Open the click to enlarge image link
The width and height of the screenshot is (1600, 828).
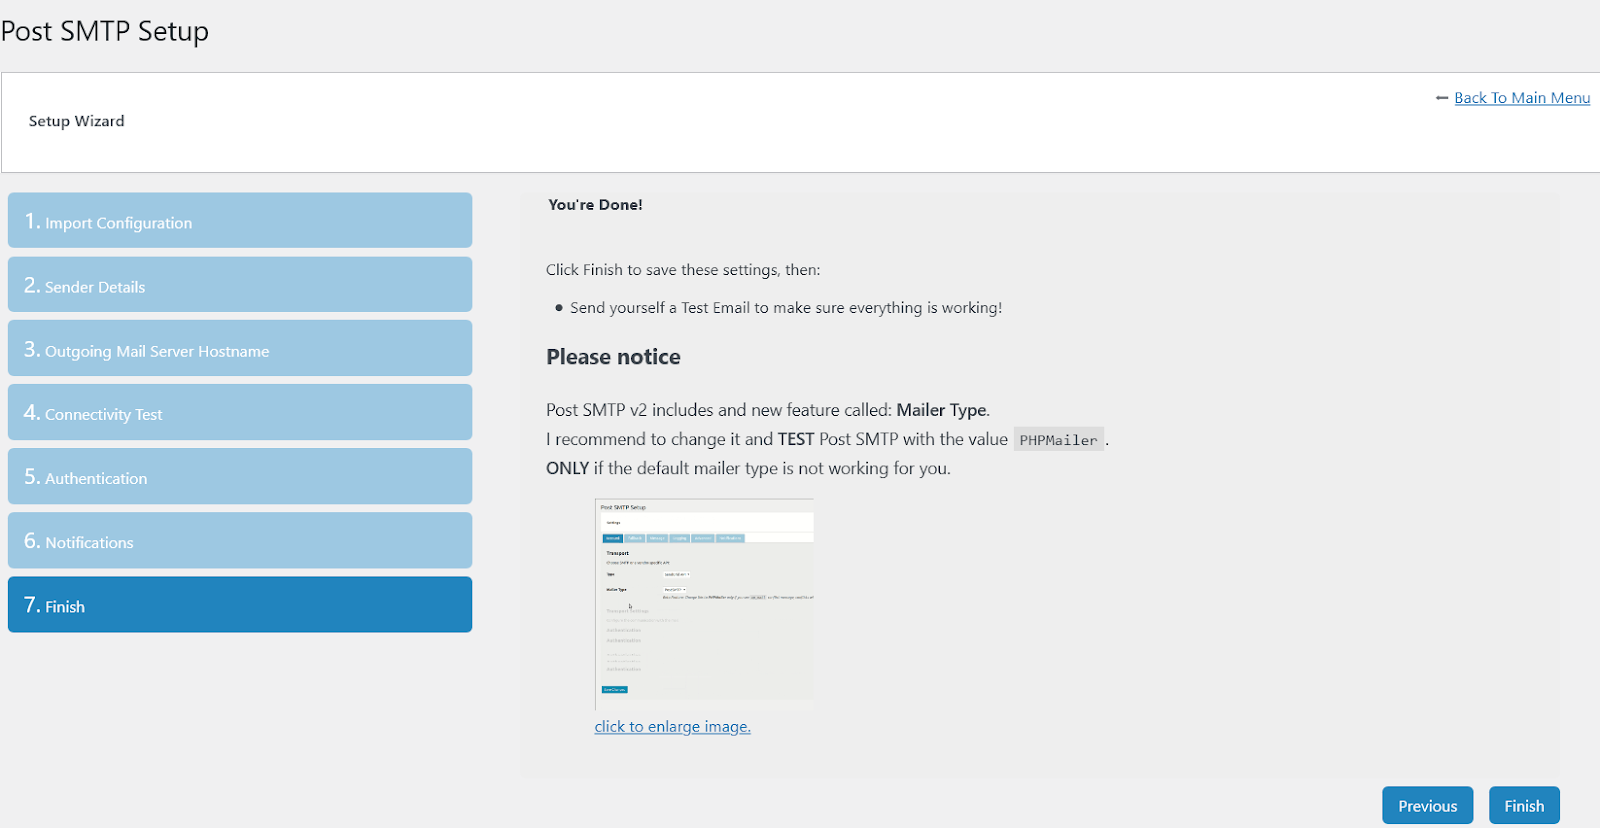[672, 727]
